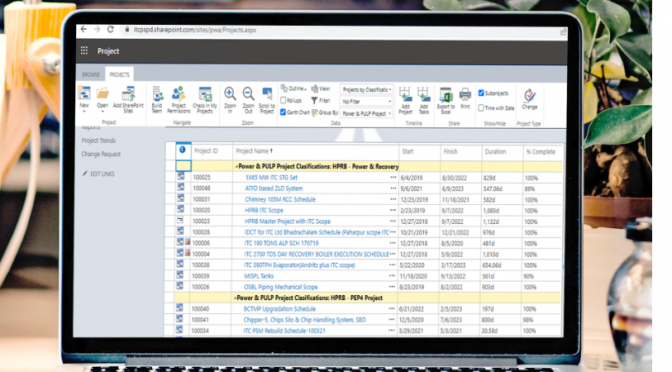The width and height of the screenshot is (672, 372).
Task: Click the Change project type icon
Action: point(530,95)
